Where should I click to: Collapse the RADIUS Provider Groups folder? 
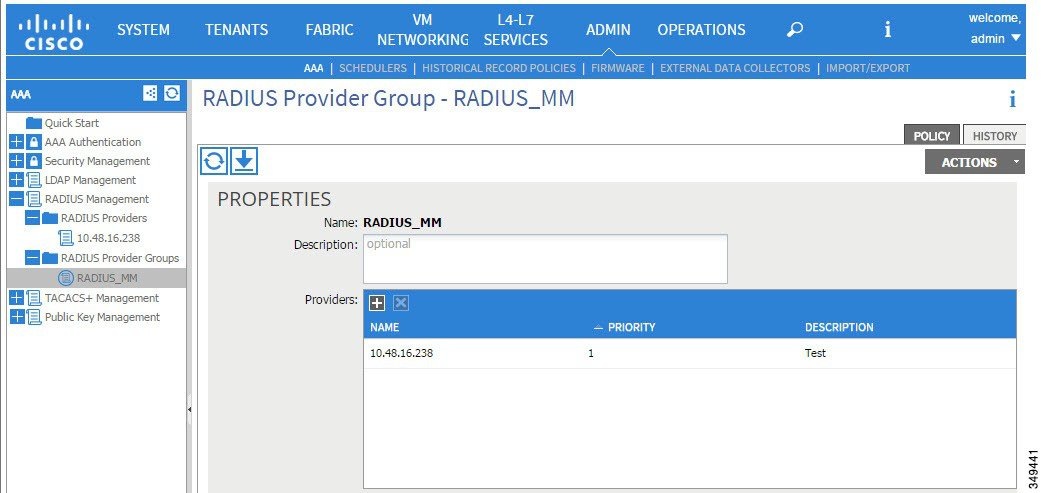coord(33,257)
